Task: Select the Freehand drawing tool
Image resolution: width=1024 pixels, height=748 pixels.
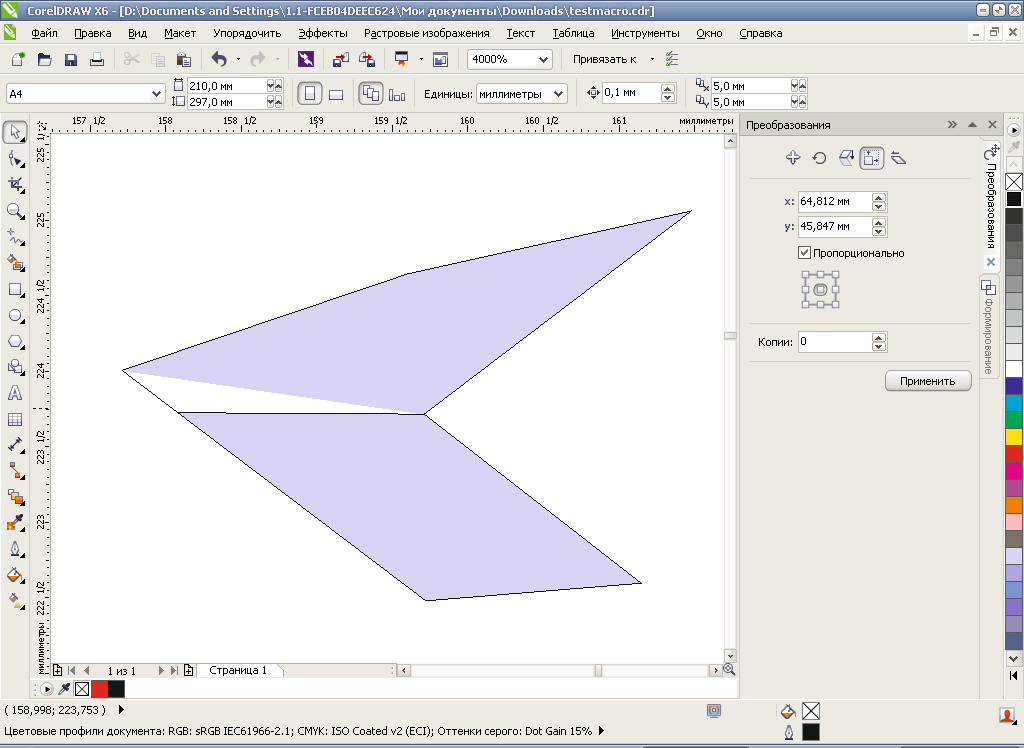Action: click(x=15, y=237)
